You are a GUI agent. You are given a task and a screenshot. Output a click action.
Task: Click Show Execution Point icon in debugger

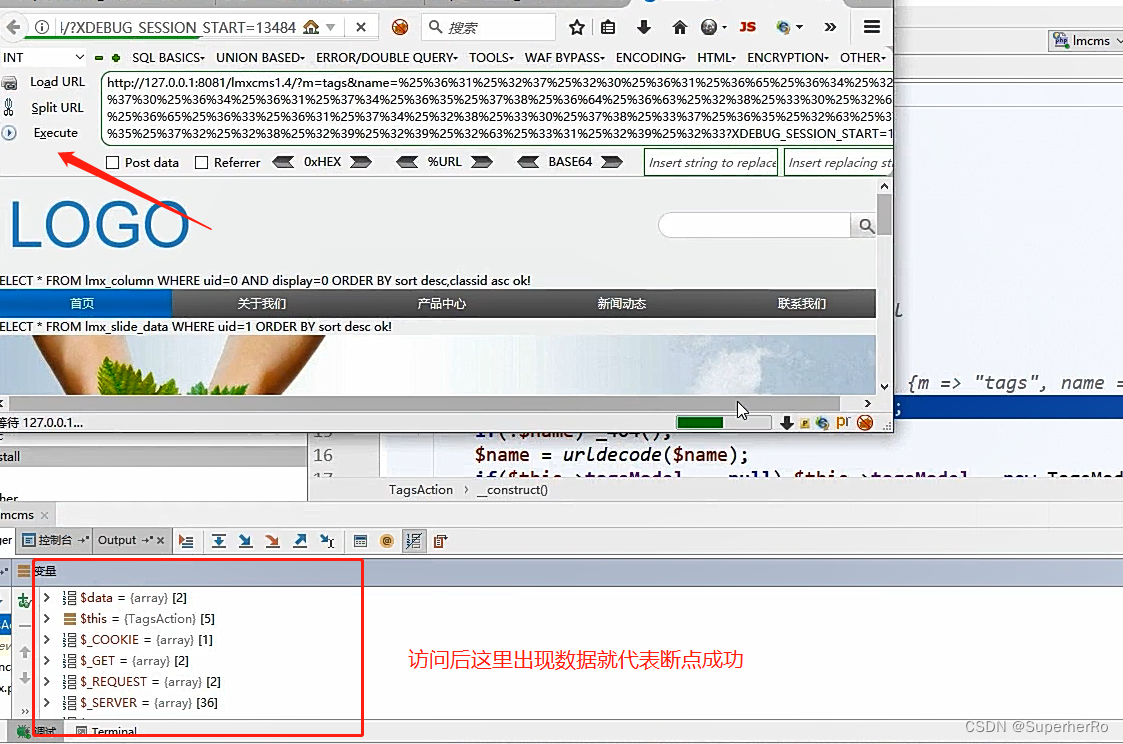186,541
